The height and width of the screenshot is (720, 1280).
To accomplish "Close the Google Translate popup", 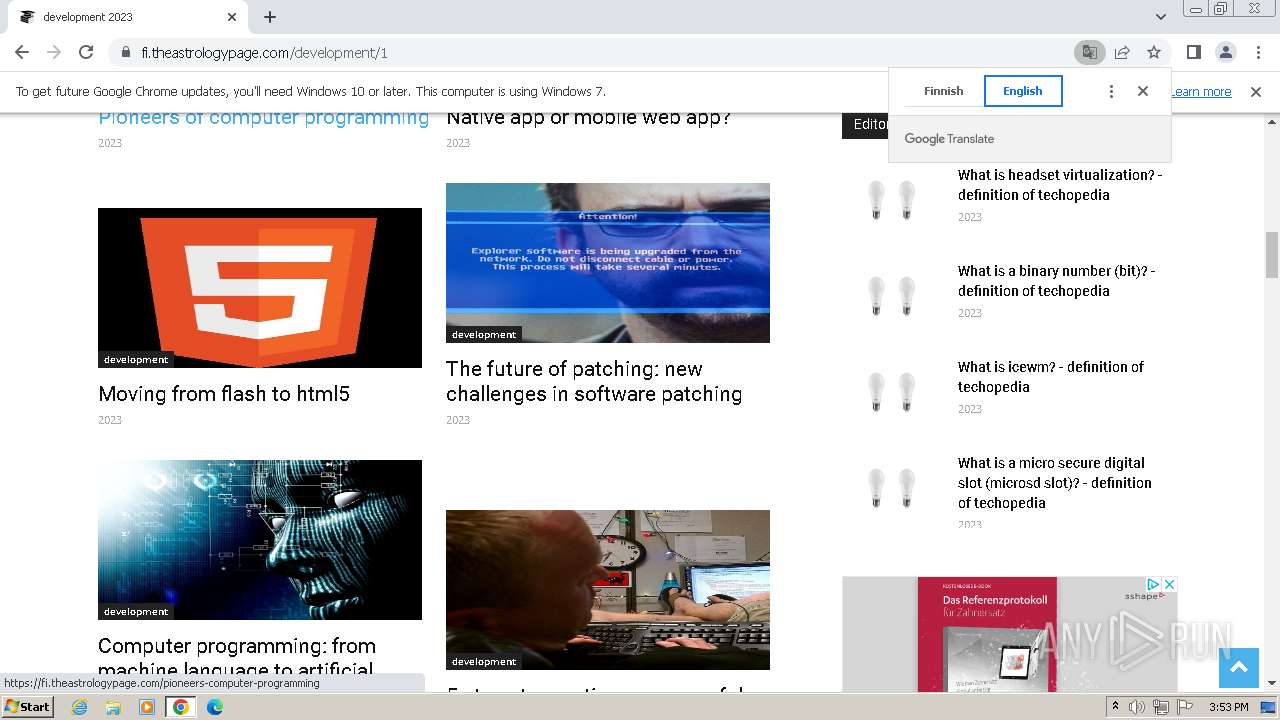I will click(1143, 91).
